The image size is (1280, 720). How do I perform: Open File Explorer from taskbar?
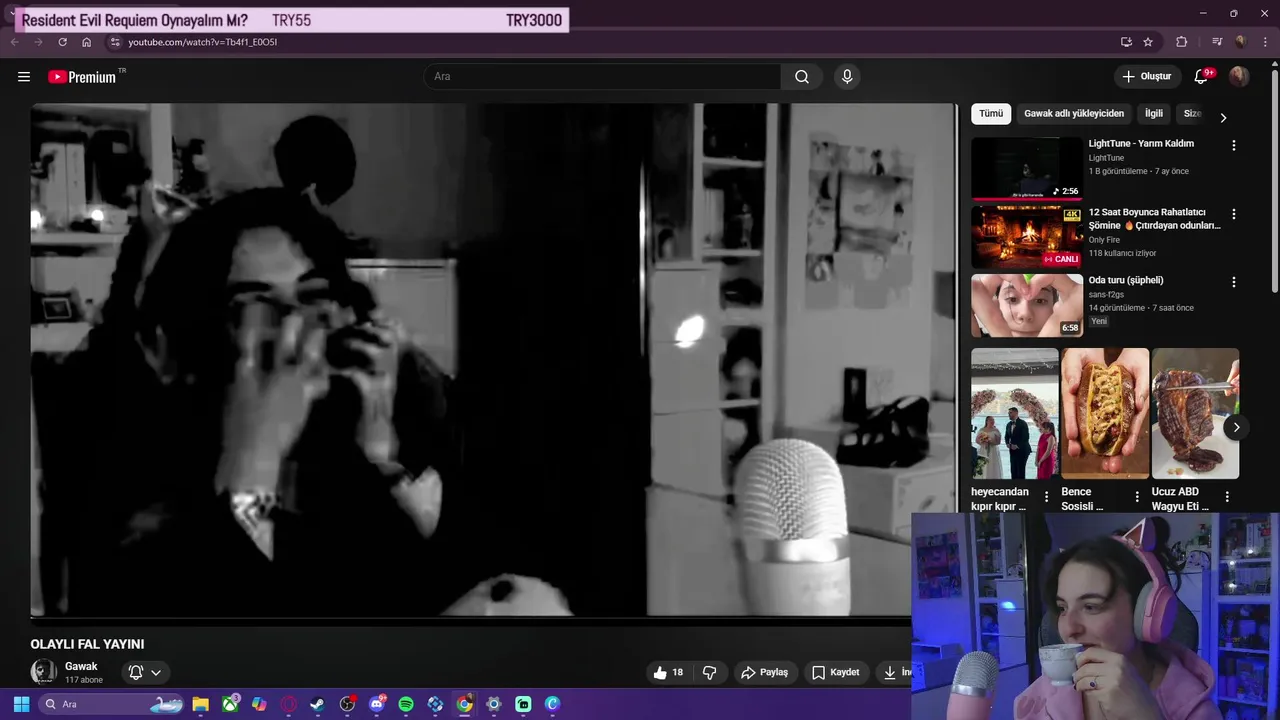[x=200, y=704]
